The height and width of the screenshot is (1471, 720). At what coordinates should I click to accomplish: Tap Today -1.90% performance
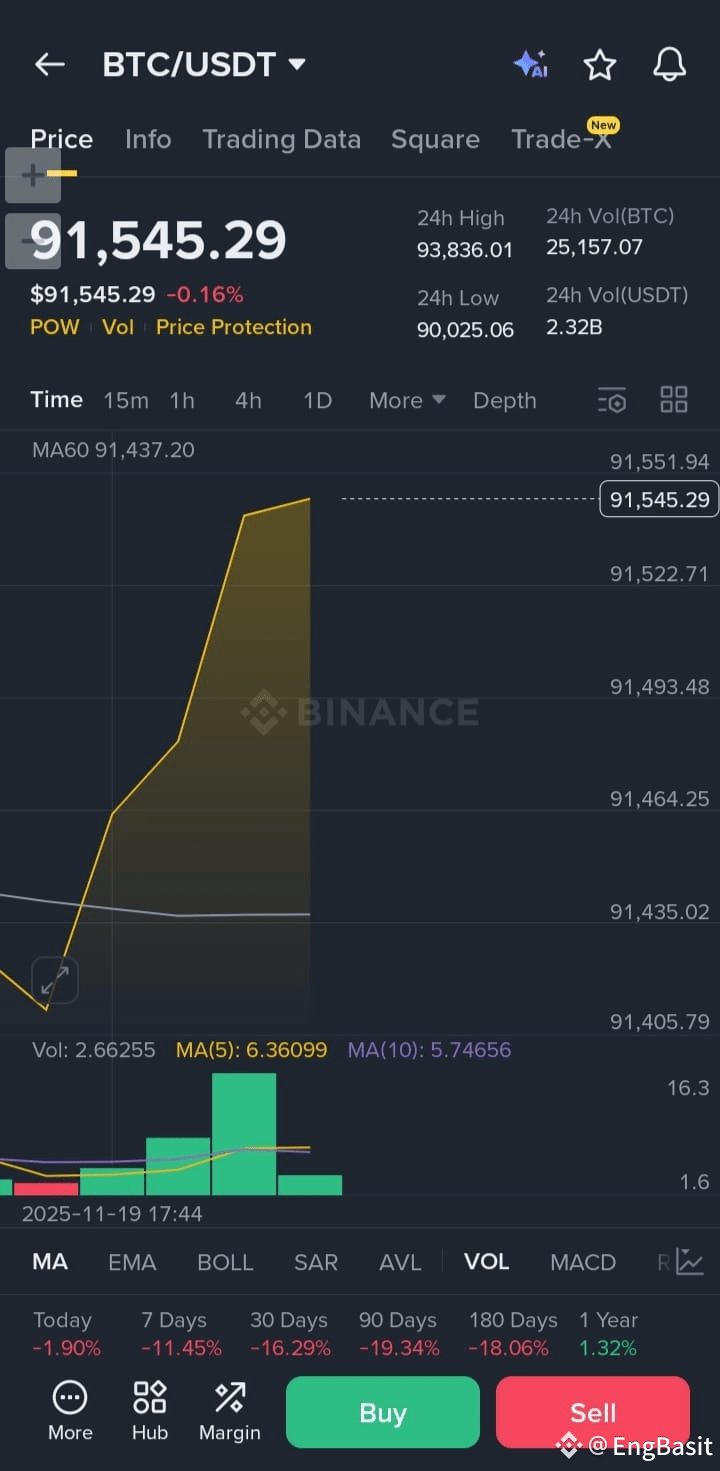click(x=66, y=1334)
